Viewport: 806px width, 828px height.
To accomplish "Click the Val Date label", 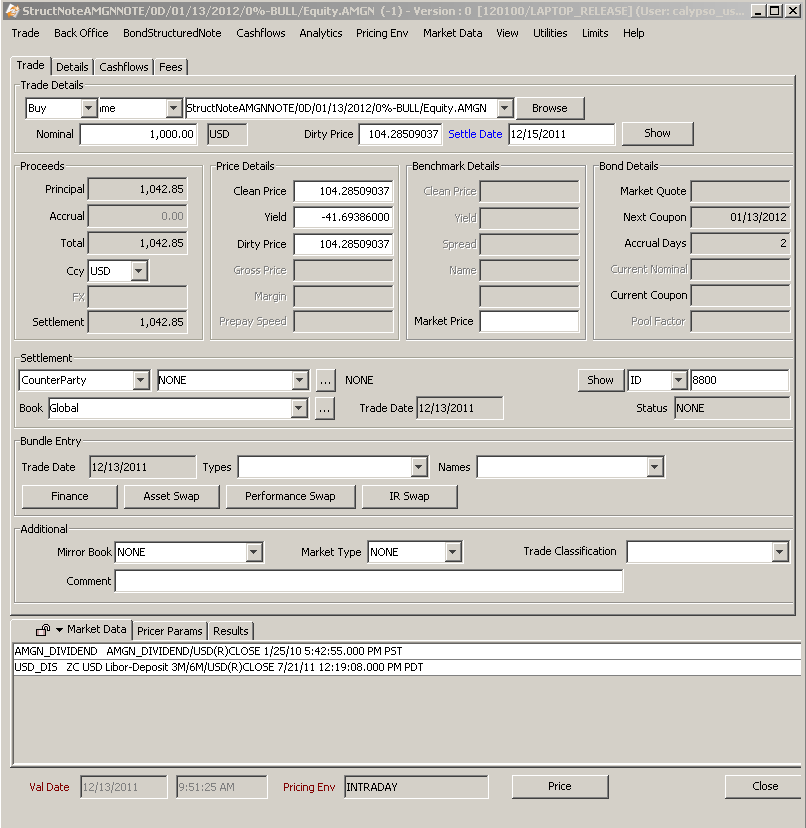I will pyautogui.click(x=49, y=787).
